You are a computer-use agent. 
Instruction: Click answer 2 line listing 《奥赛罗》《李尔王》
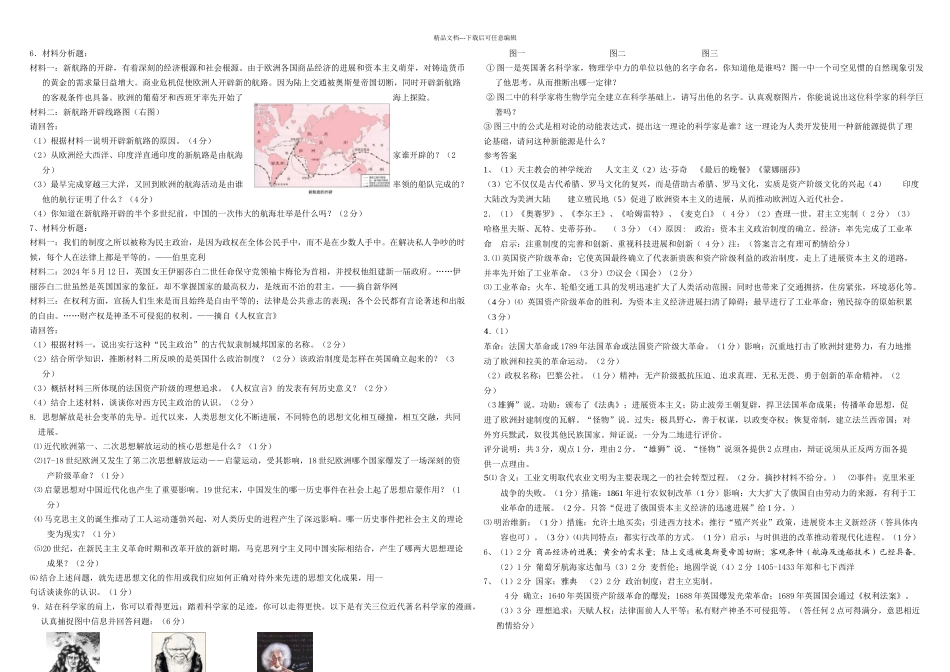tap(697, 214)
